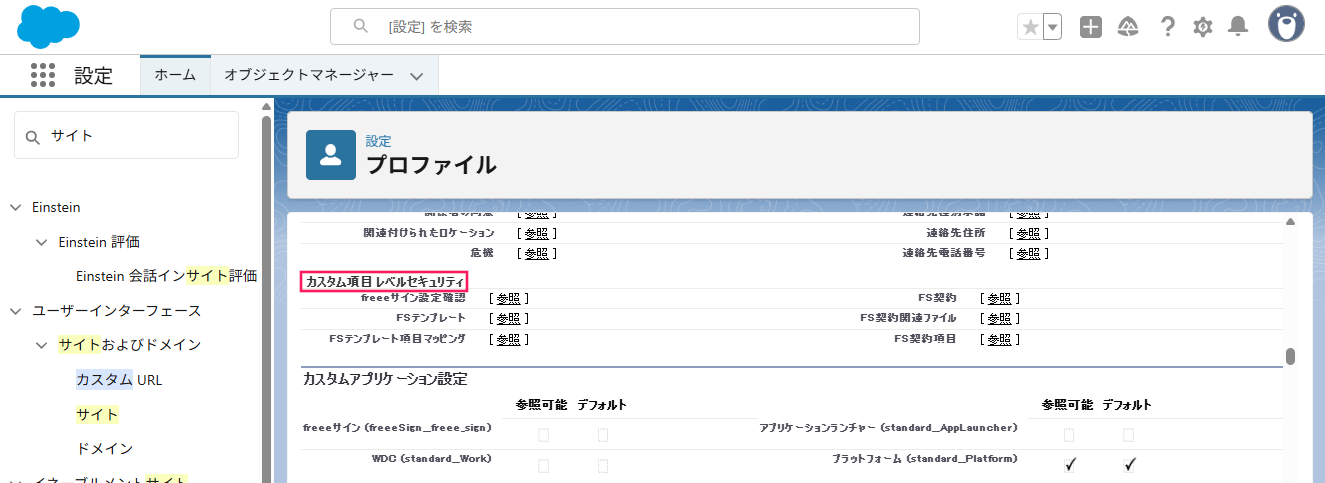Switch to the オブジェクトマネージャー tab
This screenshot has height=483, width=1325.
coord(309,75)
